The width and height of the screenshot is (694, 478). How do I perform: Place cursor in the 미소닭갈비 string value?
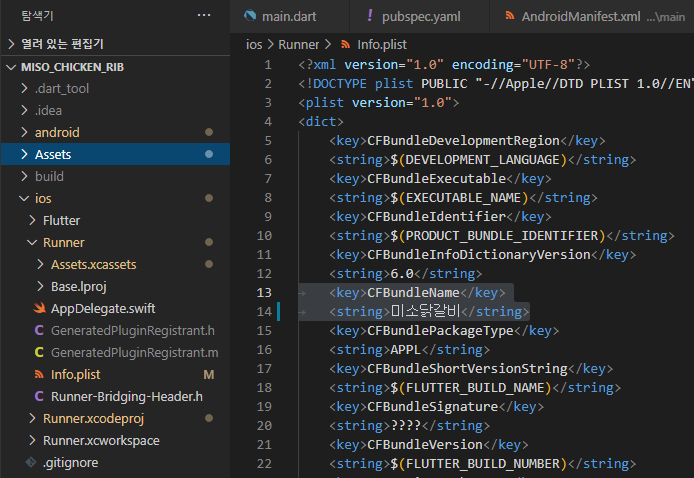point(425,312)
